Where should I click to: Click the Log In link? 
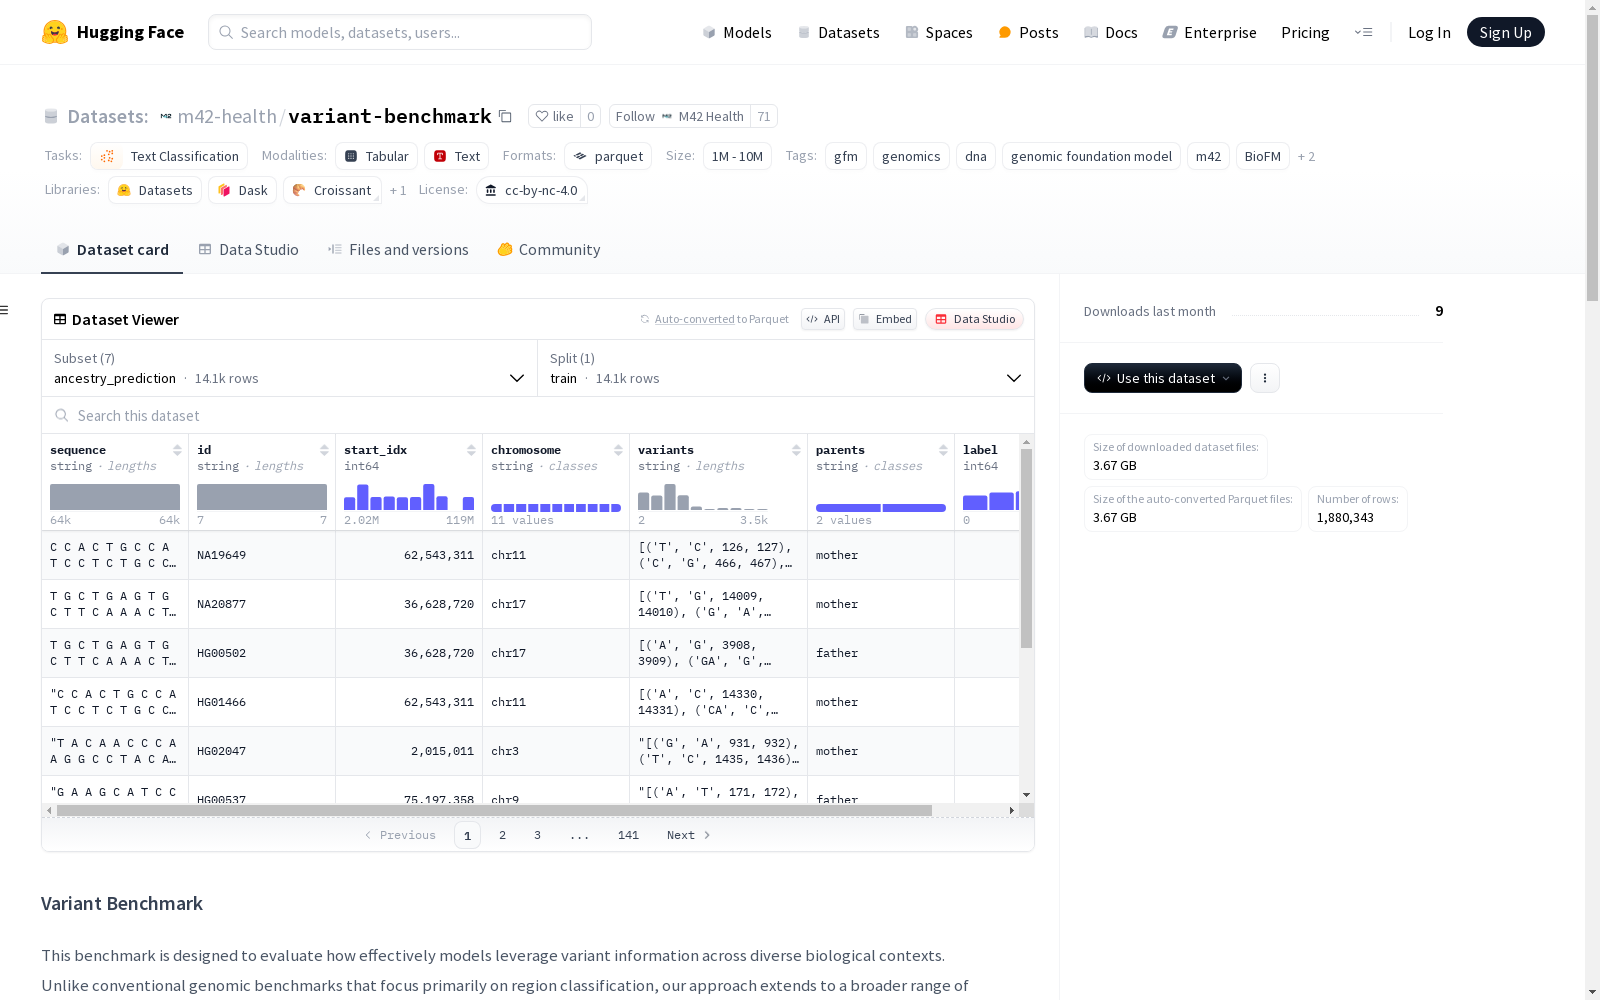click(1429, 32)
